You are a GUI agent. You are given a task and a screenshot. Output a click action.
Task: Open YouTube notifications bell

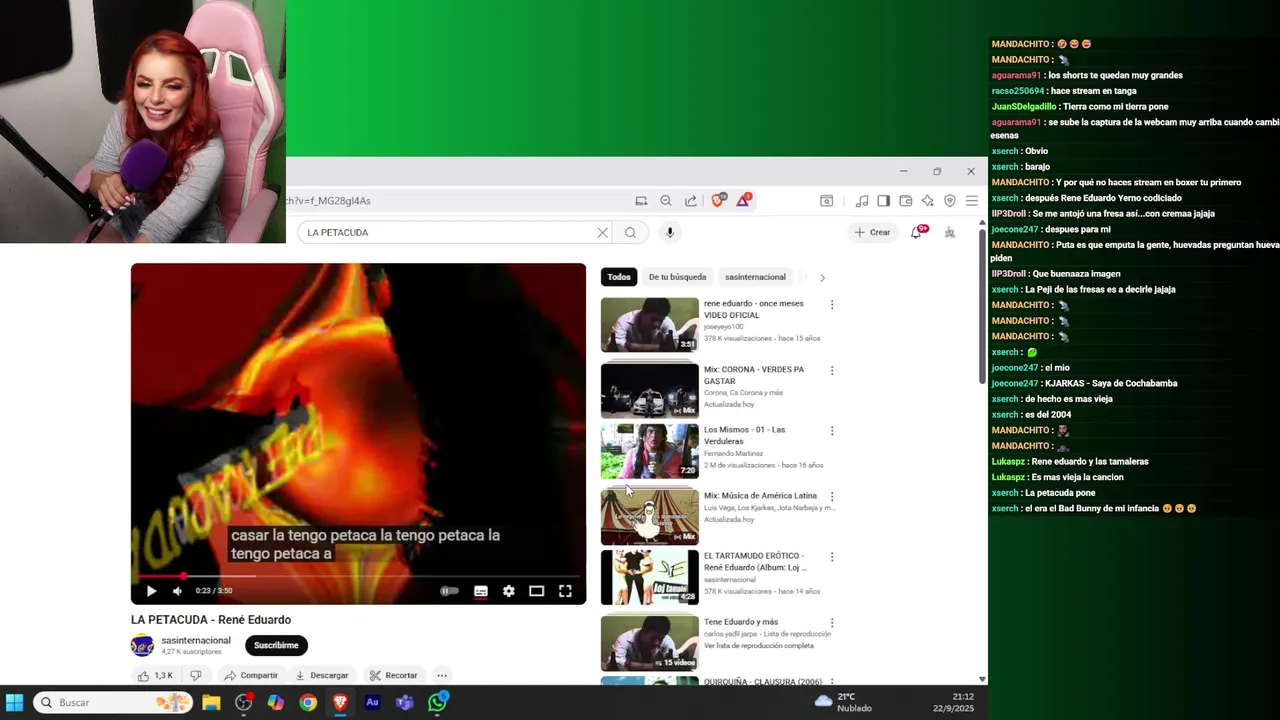tap(916, 232)
